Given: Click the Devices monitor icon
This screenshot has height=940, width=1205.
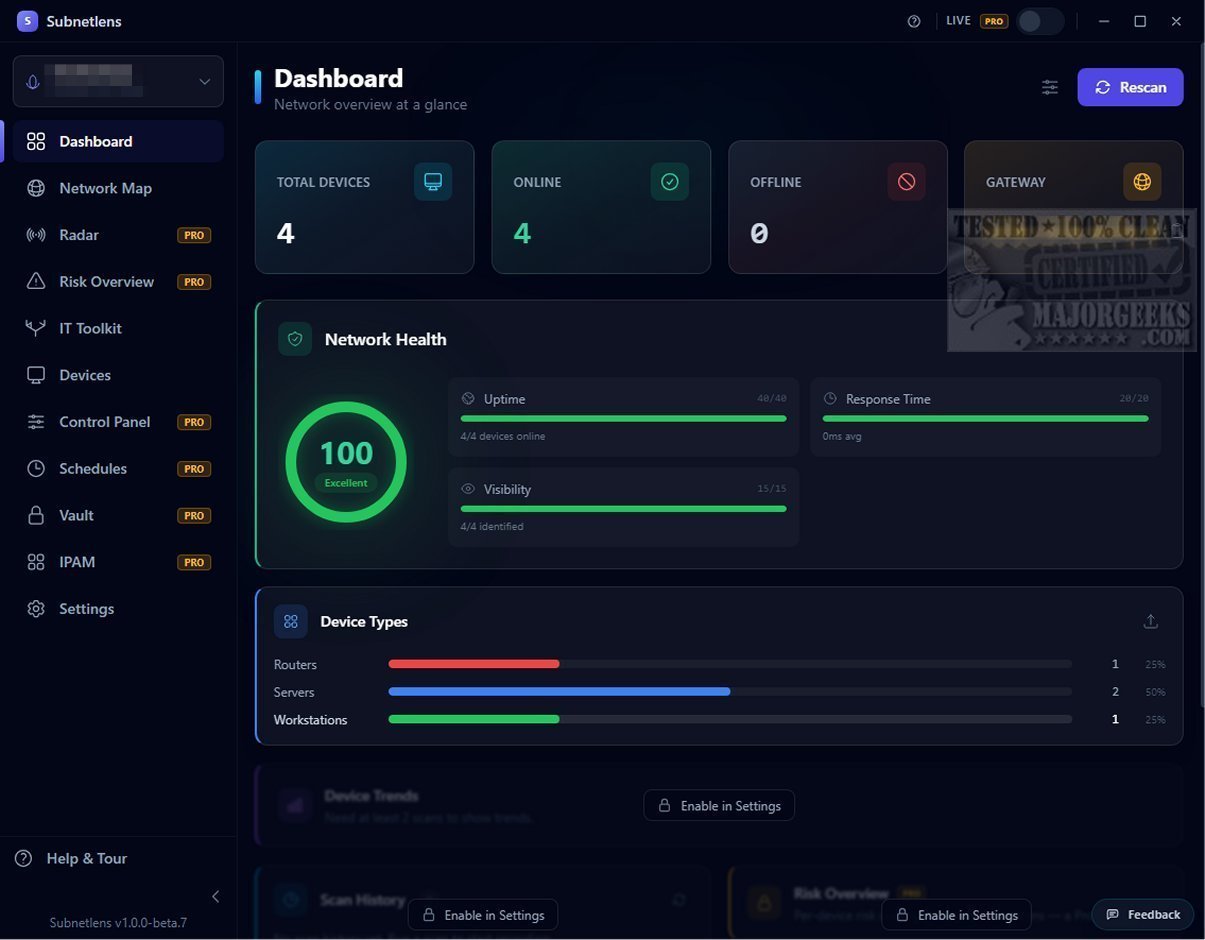Looking at the screenshot, I should tap(36, 375).
